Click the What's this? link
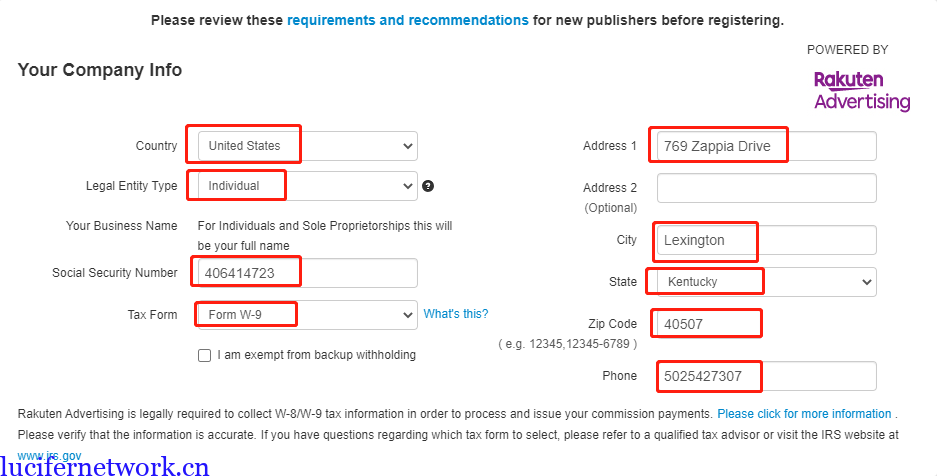This screenshot has width=937, height=476. pos(456,314)
